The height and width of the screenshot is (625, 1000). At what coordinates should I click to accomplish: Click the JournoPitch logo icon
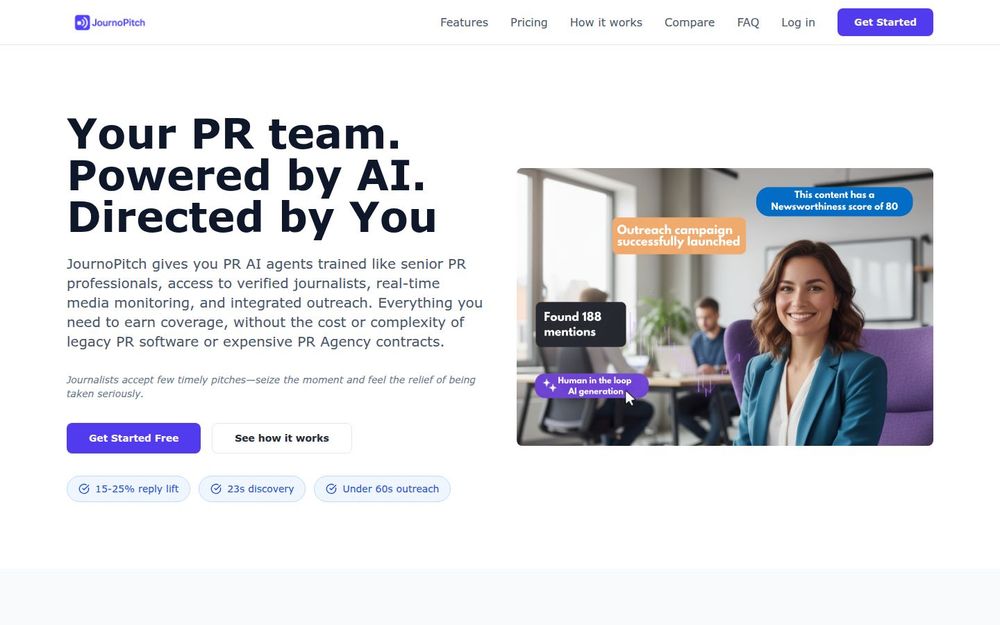[x=82, y=22]
